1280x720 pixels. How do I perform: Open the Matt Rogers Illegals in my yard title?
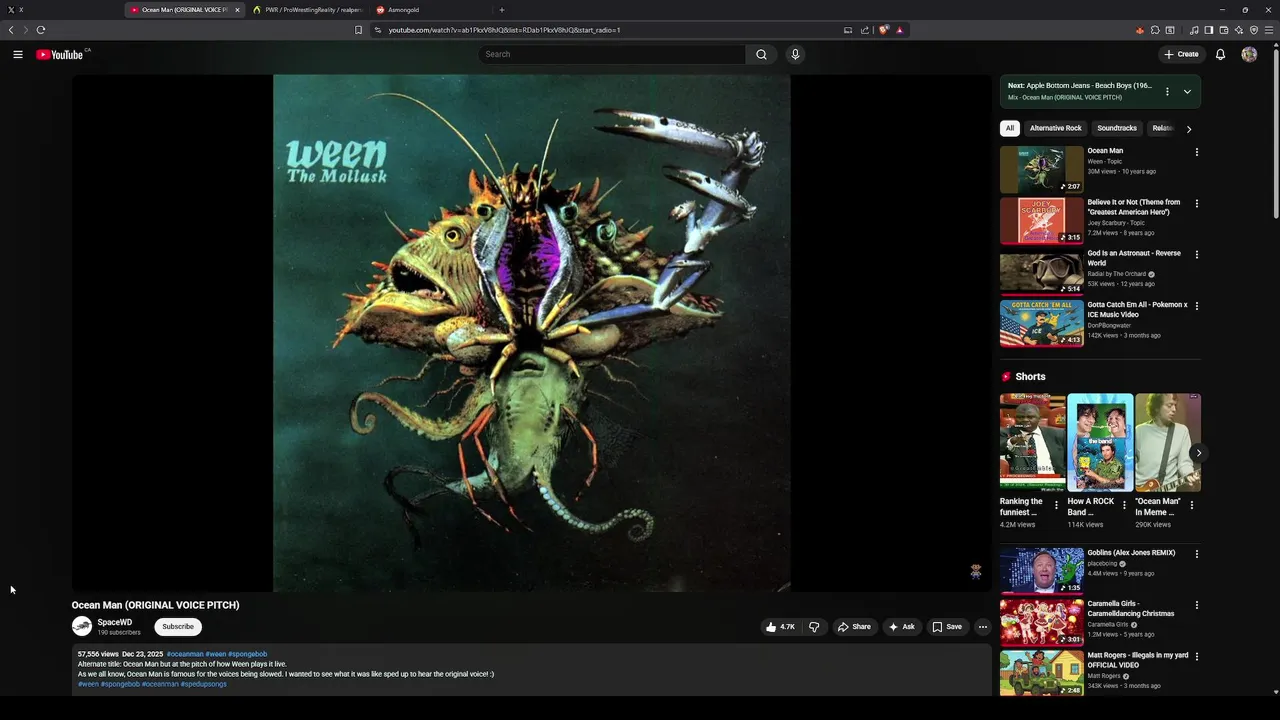click(x=1138, y=660)
